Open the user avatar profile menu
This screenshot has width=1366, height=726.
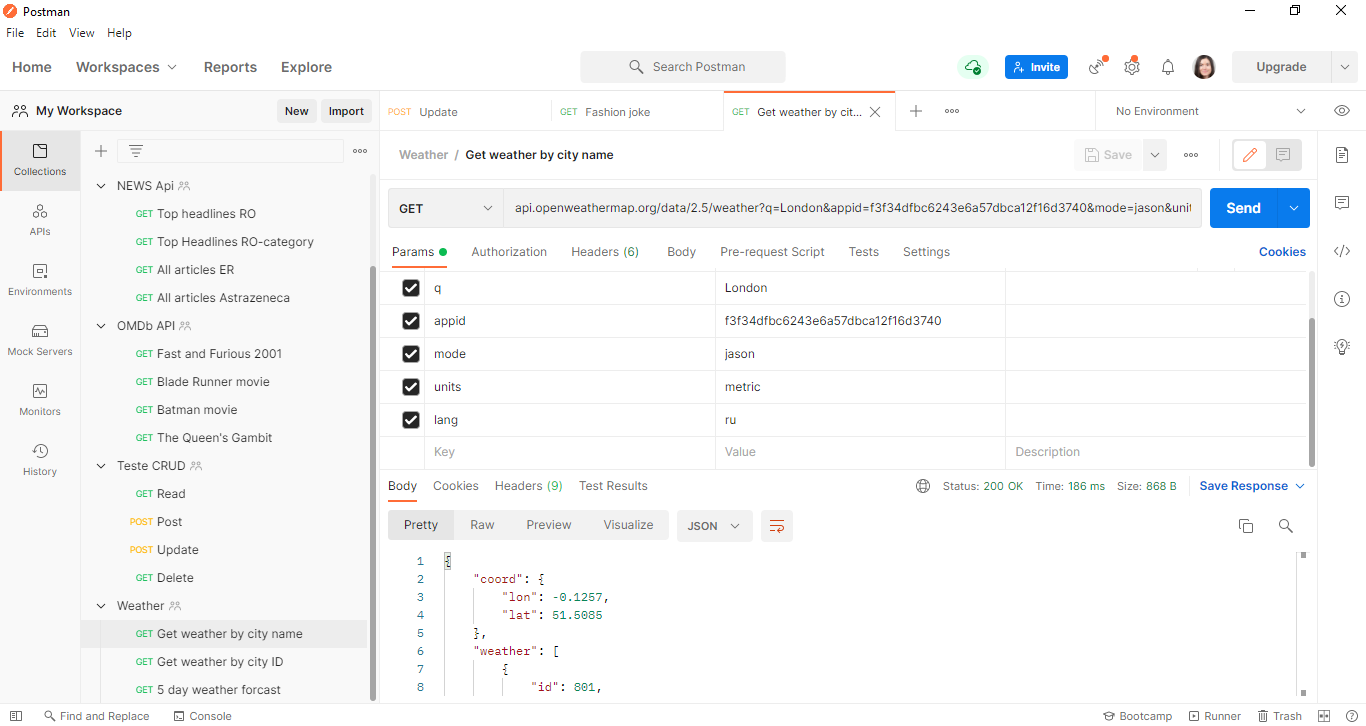click(x=1204, y=67)
